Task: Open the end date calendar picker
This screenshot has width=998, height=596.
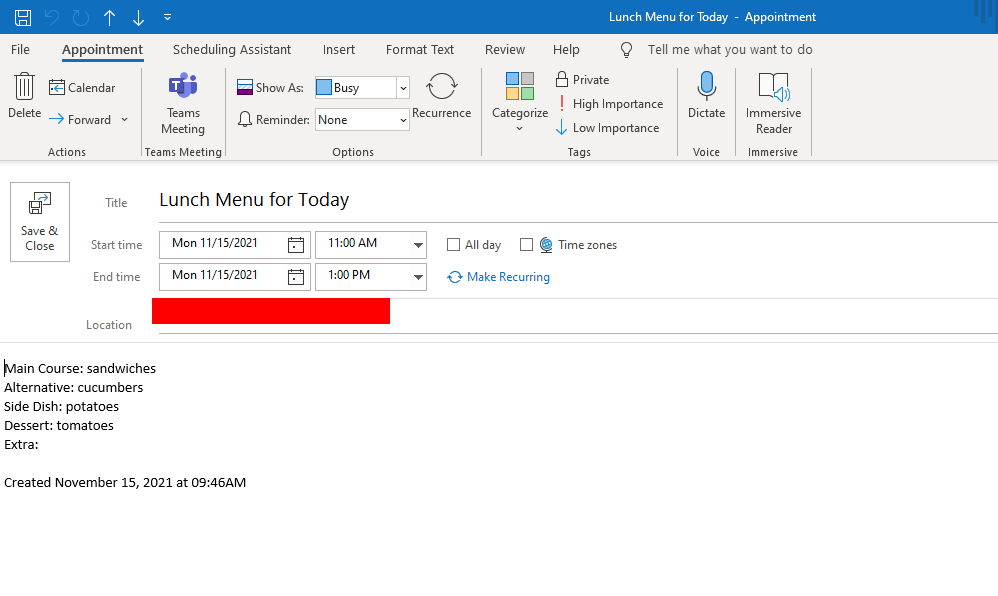Action: (x=295, y=277)
